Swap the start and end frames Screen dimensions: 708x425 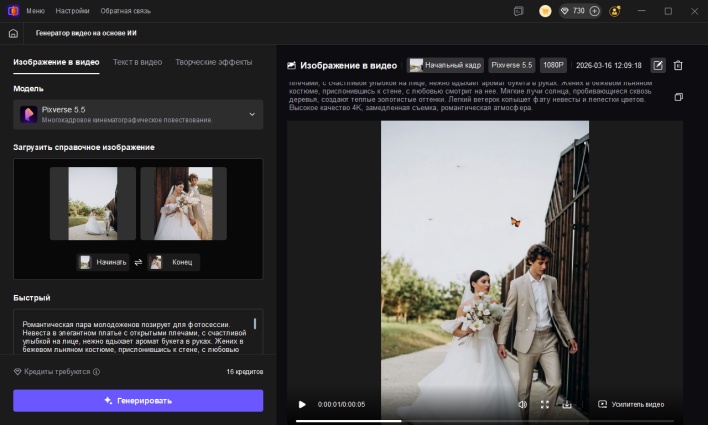click(x=138, y=262)
